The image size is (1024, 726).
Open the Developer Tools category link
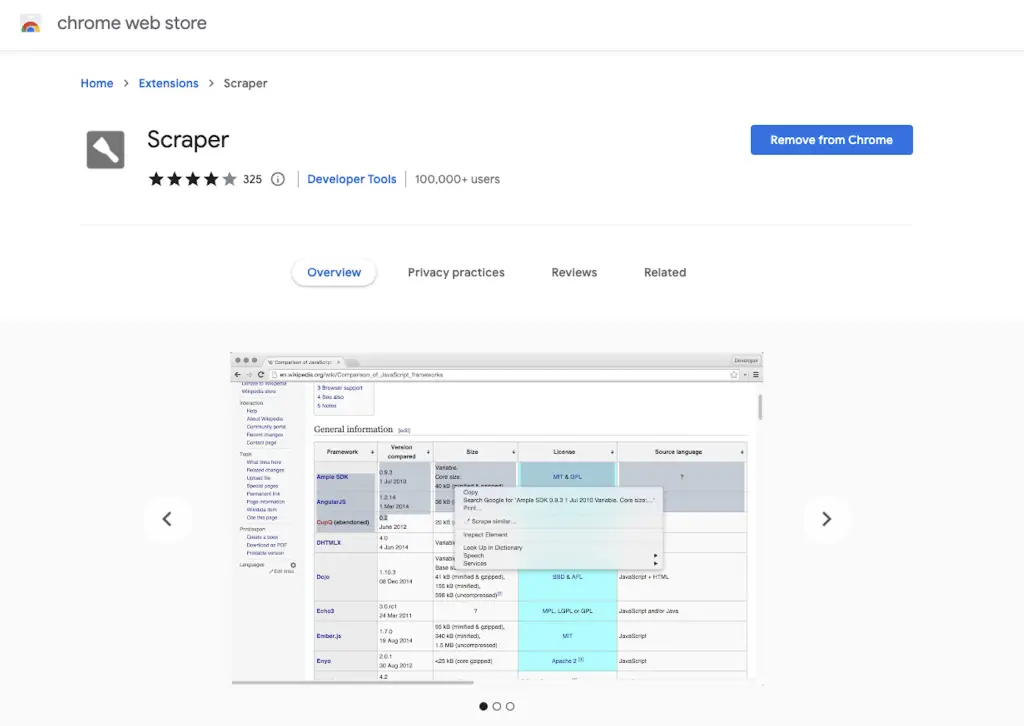click(x=351, y=179)
